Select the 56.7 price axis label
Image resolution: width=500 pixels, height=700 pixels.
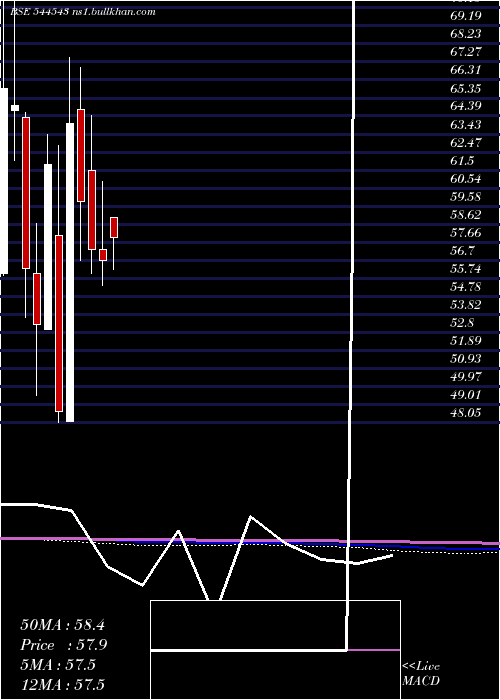[x=462, y=251]
